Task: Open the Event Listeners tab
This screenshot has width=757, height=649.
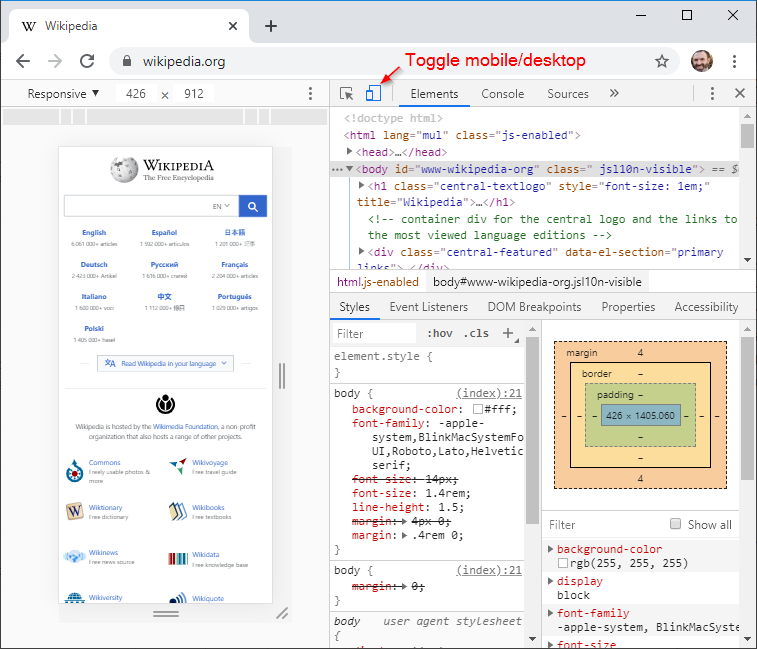Action: (x=428, y=307)
